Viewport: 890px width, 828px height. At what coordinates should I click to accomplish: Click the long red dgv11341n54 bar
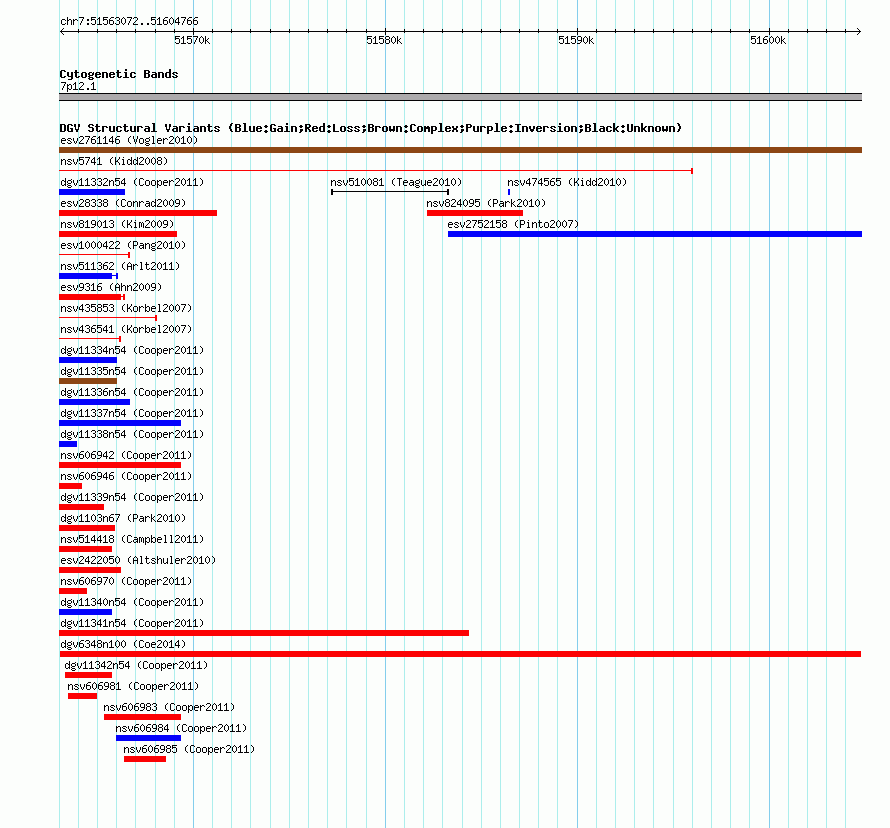[x=264, y=633]
